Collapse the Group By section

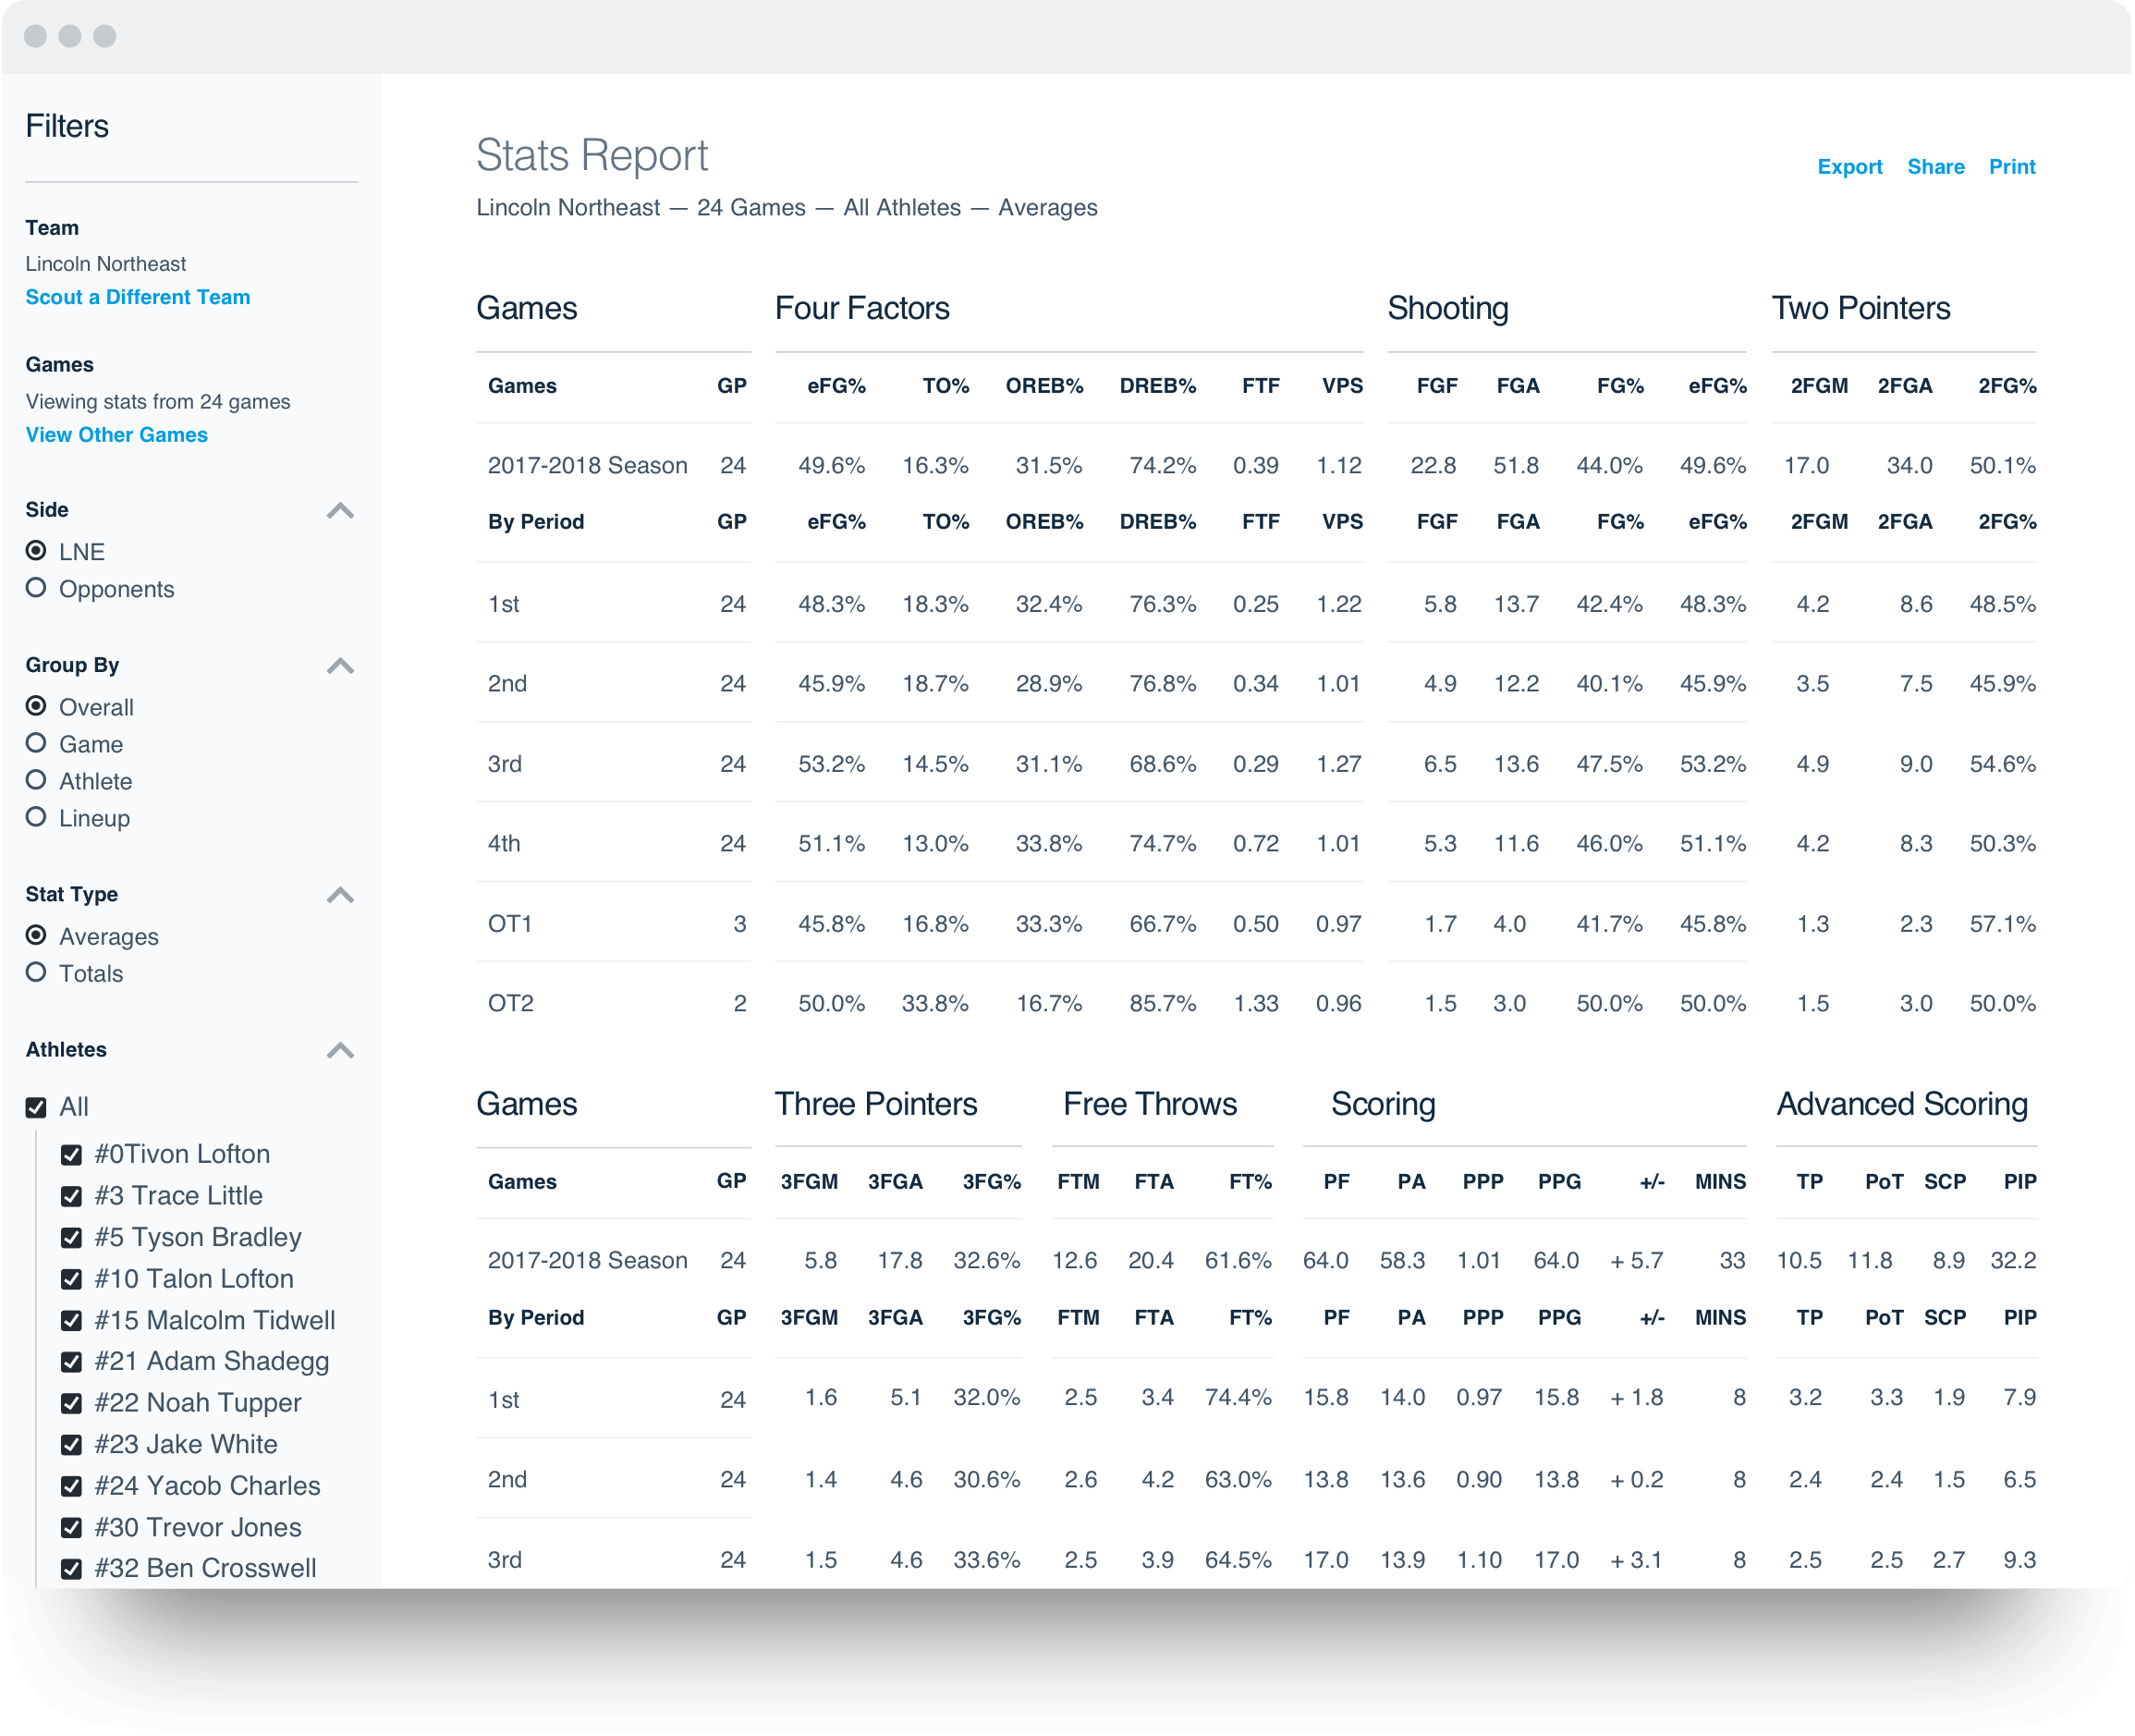tap(340, 666)
